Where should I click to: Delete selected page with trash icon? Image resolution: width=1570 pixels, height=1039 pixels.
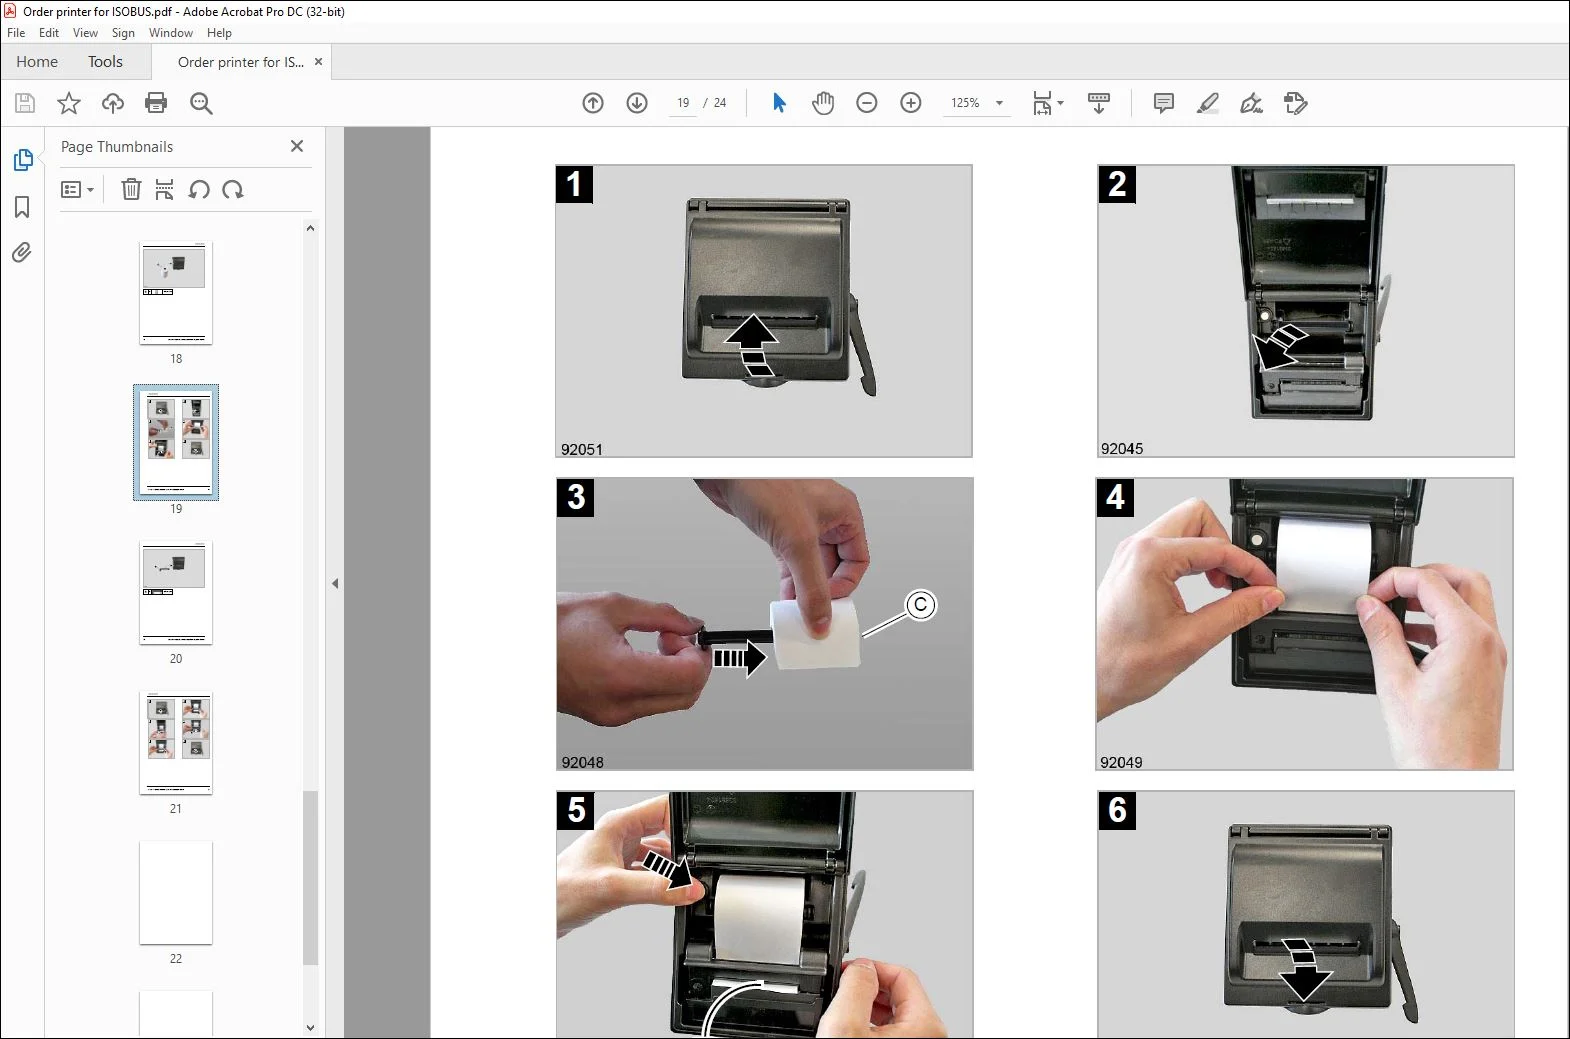[x=131, y=189]
